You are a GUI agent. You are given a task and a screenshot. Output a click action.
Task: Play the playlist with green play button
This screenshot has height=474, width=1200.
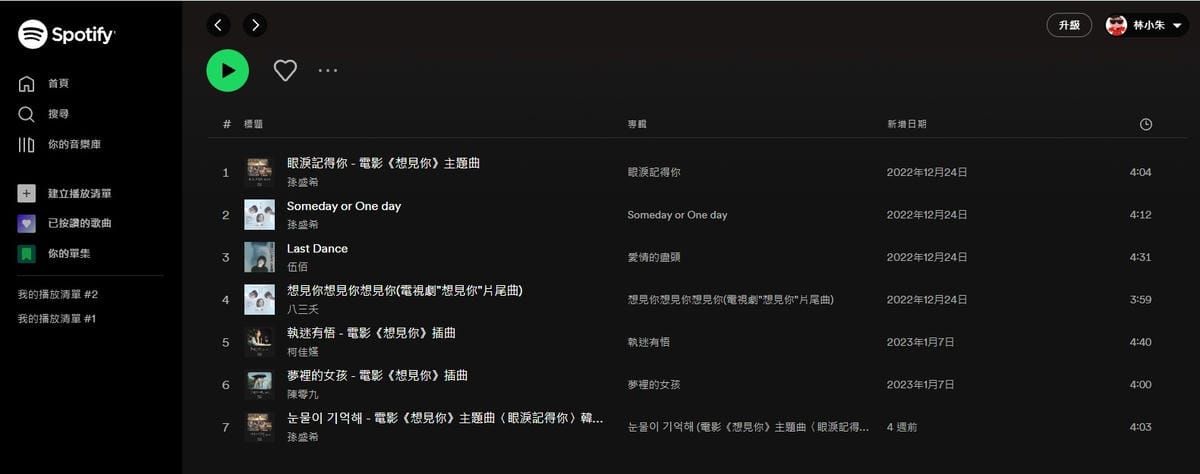(x=228, y=70)
